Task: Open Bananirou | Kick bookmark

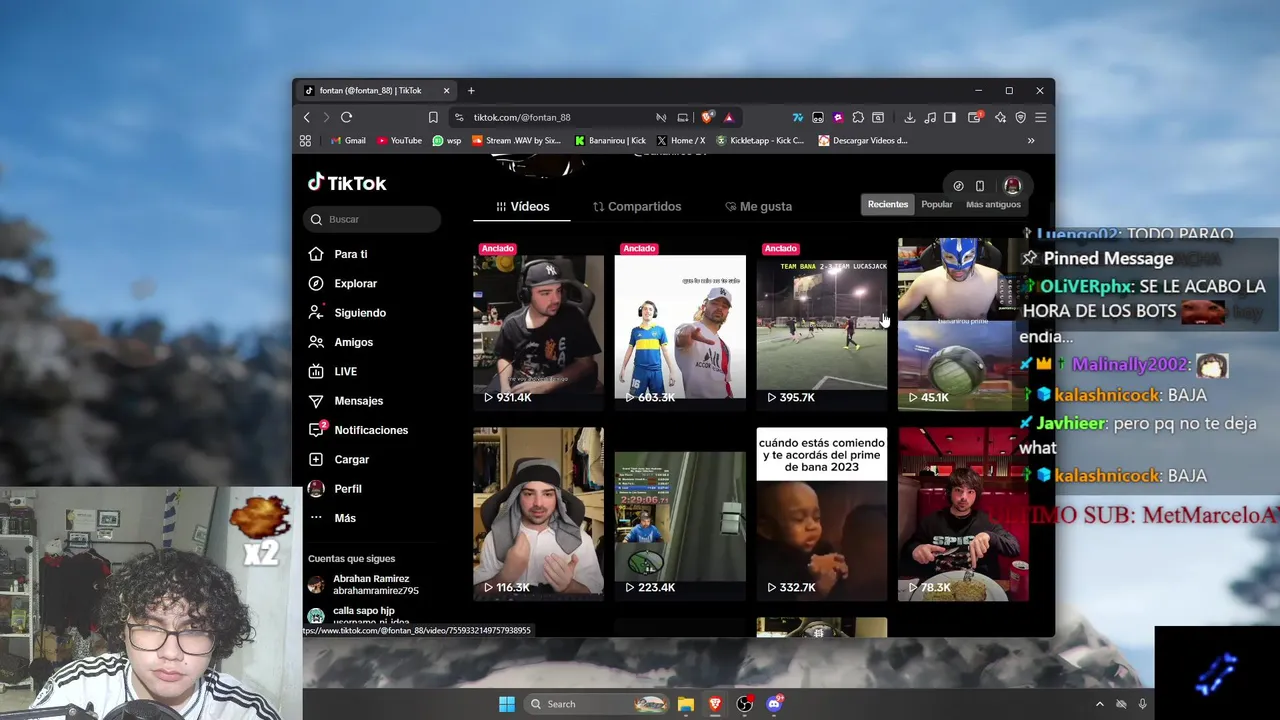Action: coord(610,141)
